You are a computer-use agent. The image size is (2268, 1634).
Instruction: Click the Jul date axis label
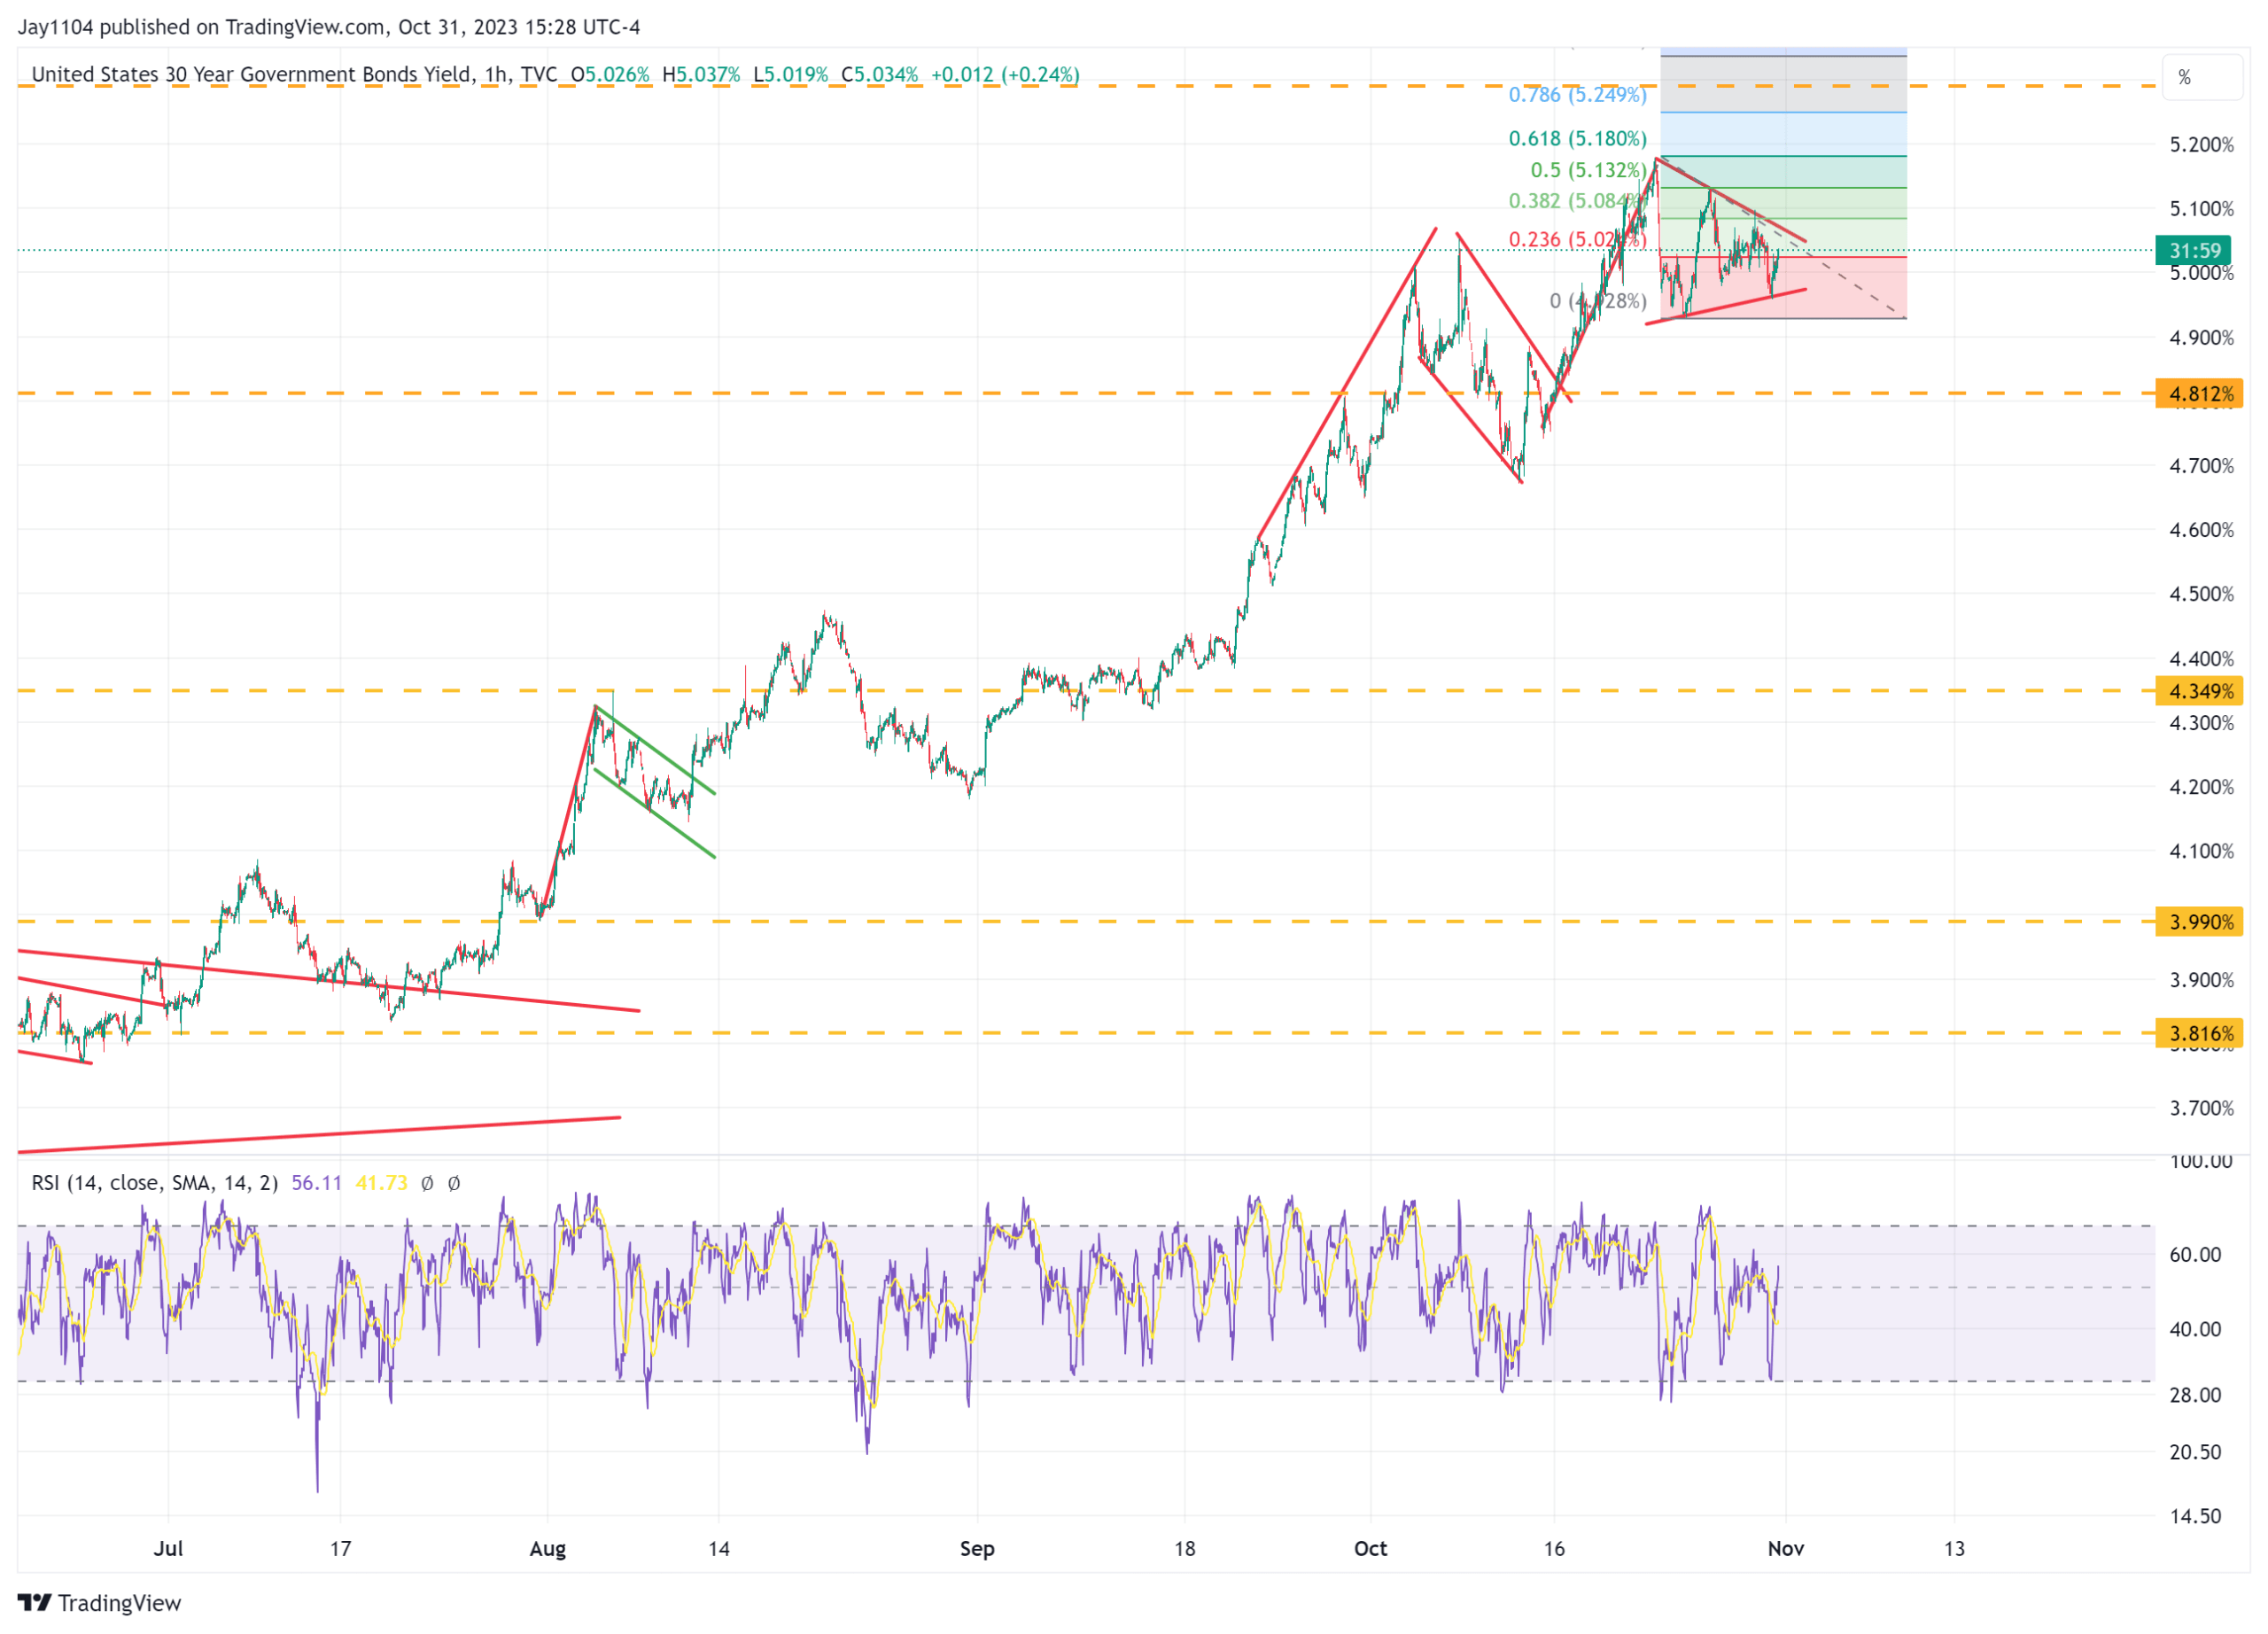[x=168, y=1549]
